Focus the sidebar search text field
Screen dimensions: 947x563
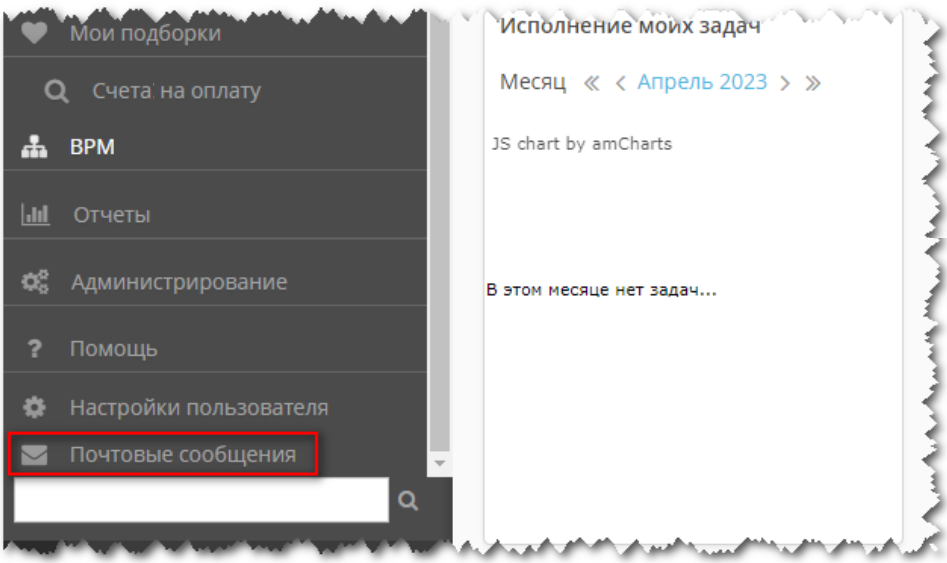click(200, 500)
